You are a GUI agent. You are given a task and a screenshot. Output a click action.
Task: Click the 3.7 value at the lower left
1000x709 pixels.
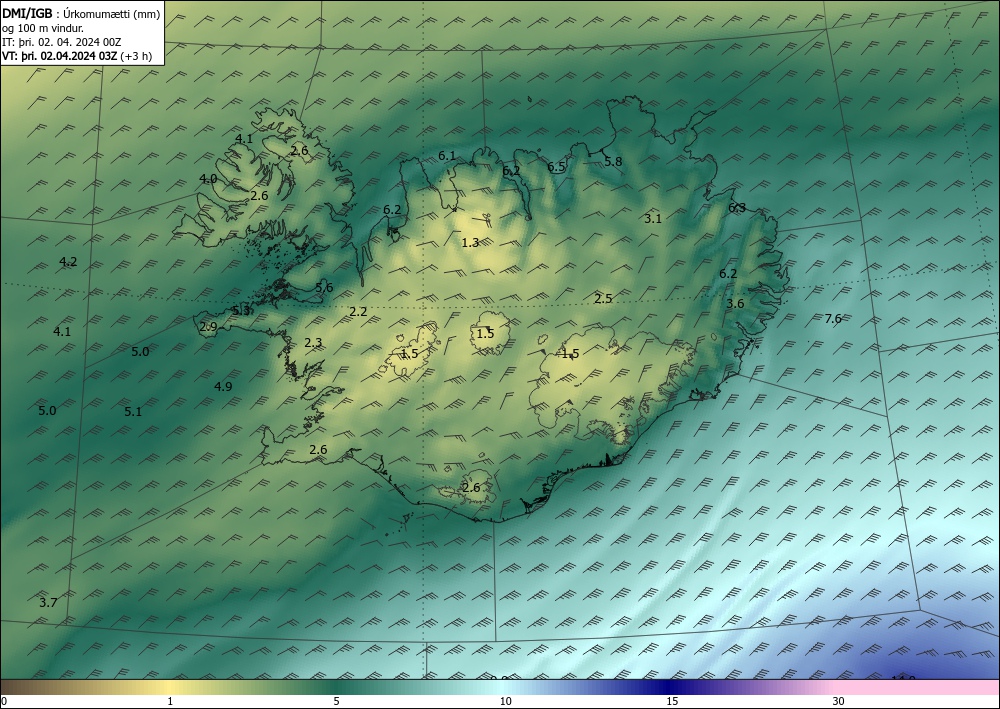click(48, 603)
